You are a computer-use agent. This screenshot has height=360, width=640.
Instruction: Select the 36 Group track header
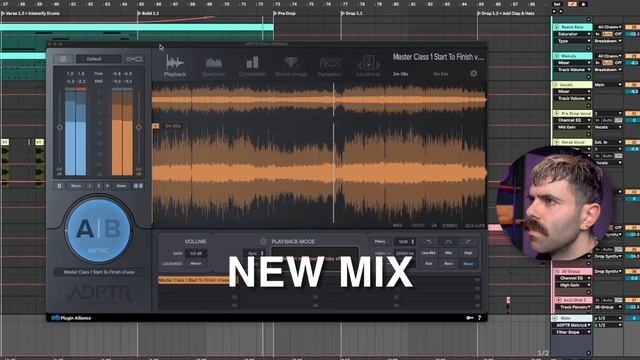click(x=572, y=271)
